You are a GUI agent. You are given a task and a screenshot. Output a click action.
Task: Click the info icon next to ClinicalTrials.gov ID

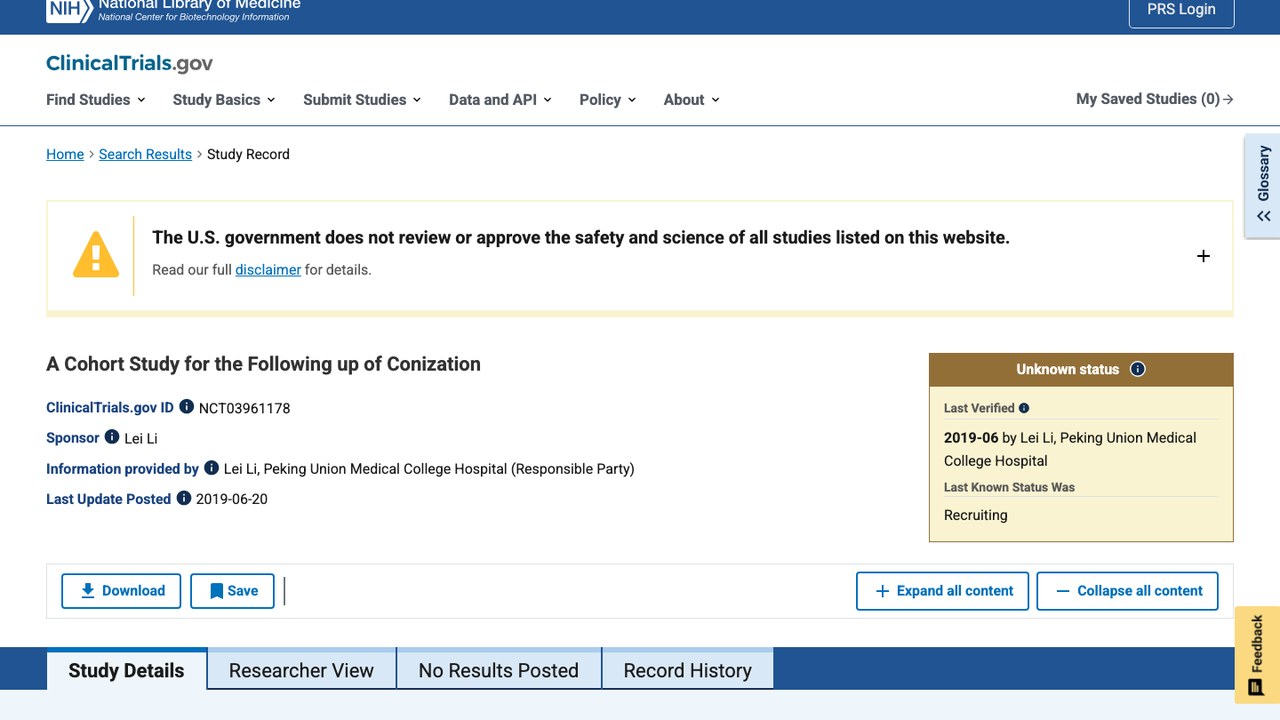(186, 407)
